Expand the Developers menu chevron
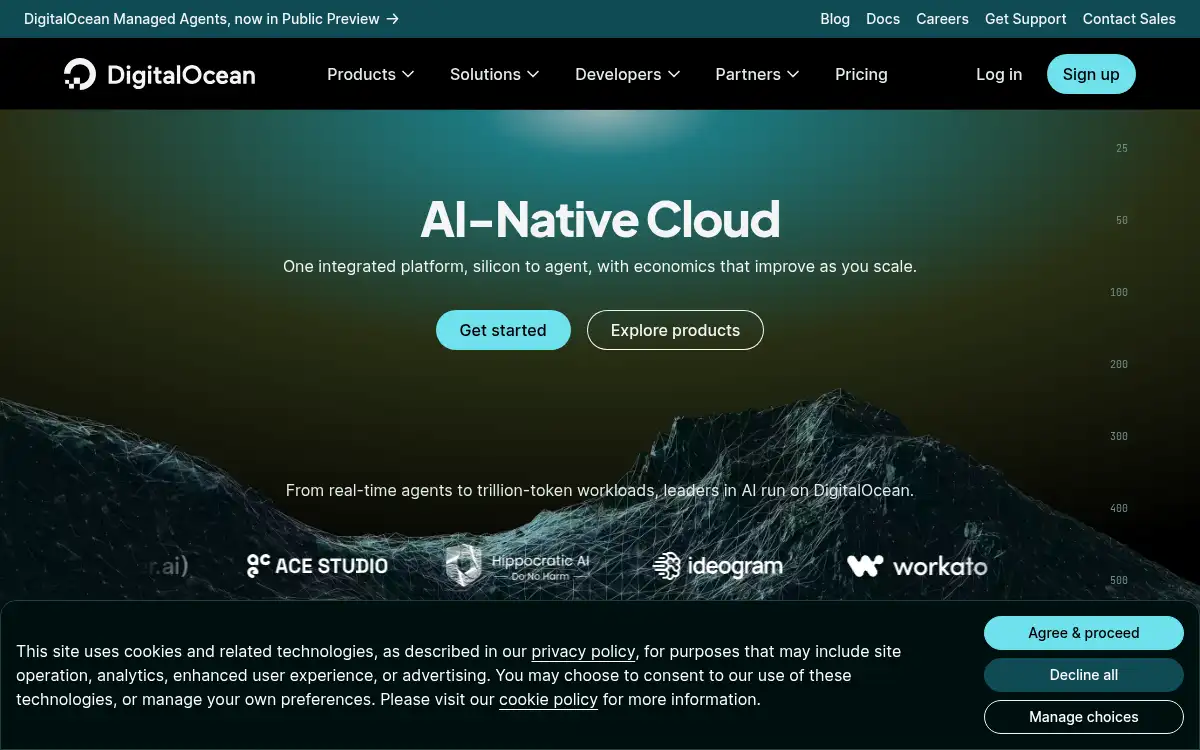The image size is (1200, 750). click(x=674, y=74)
